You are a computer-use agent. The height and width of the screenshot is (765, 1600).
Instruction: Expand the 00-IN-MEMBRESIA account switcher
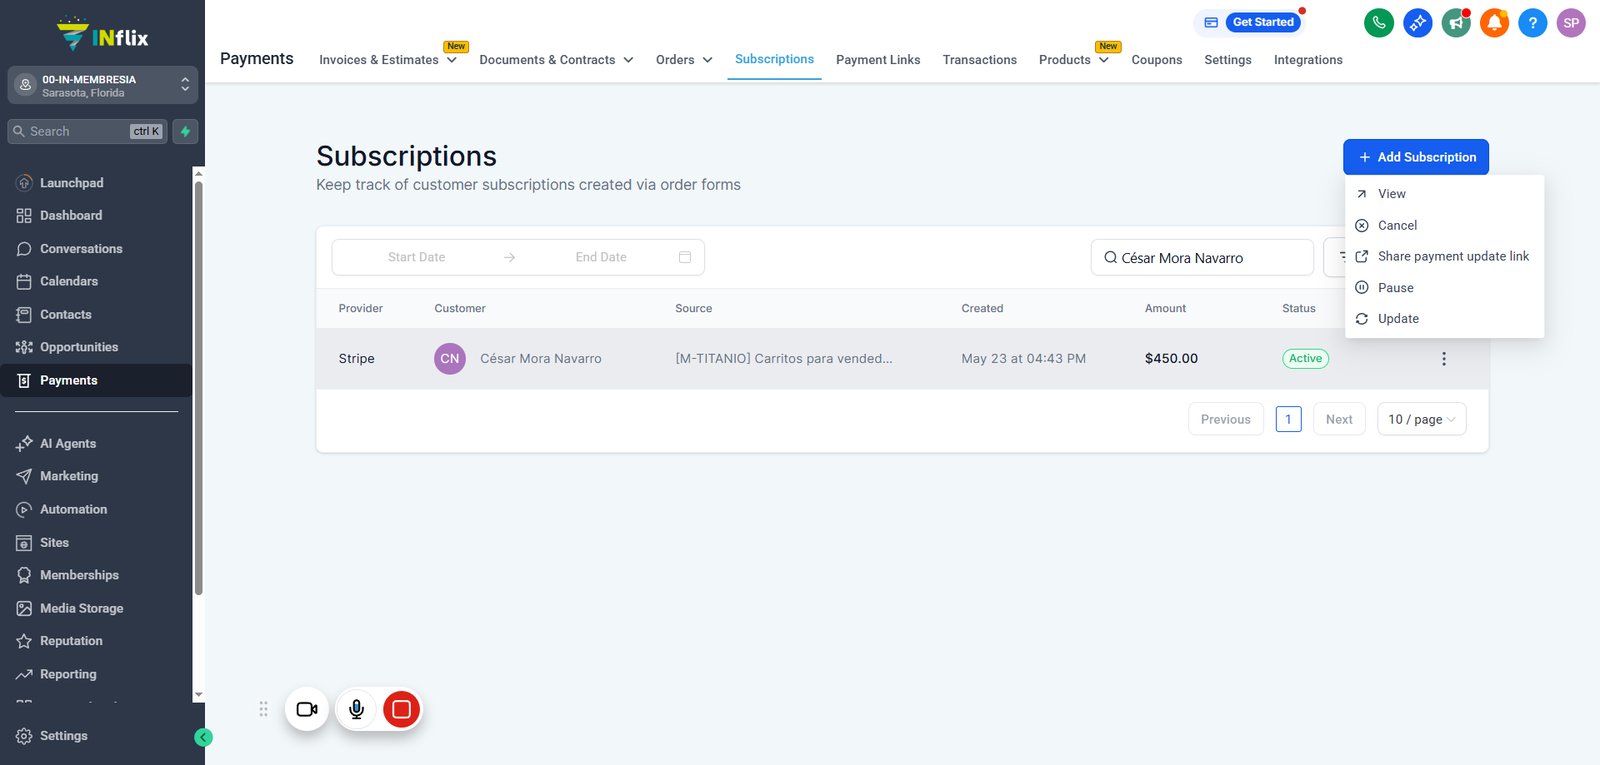click(x=102, y=86)
